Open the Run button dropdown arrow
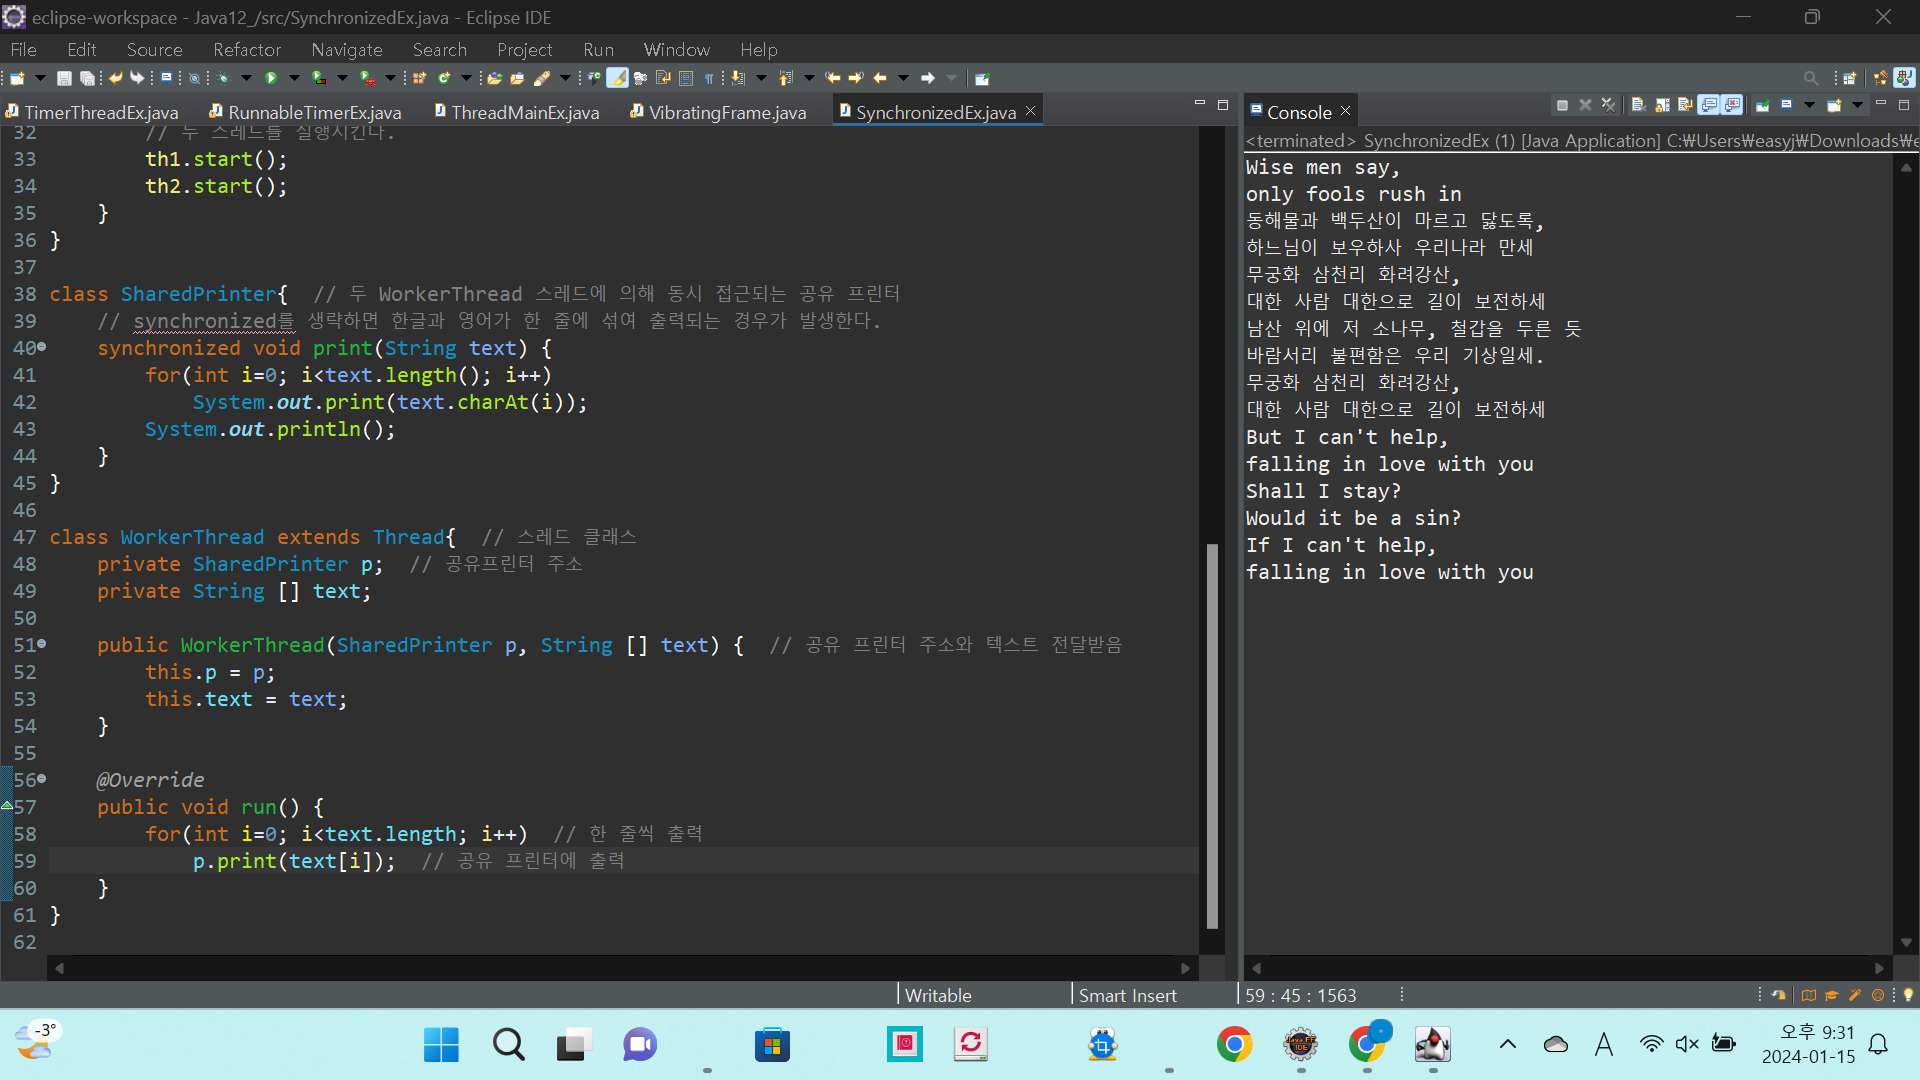Image resolution: width=1920 pixels, height=1080 pixels. coord(294,78)
